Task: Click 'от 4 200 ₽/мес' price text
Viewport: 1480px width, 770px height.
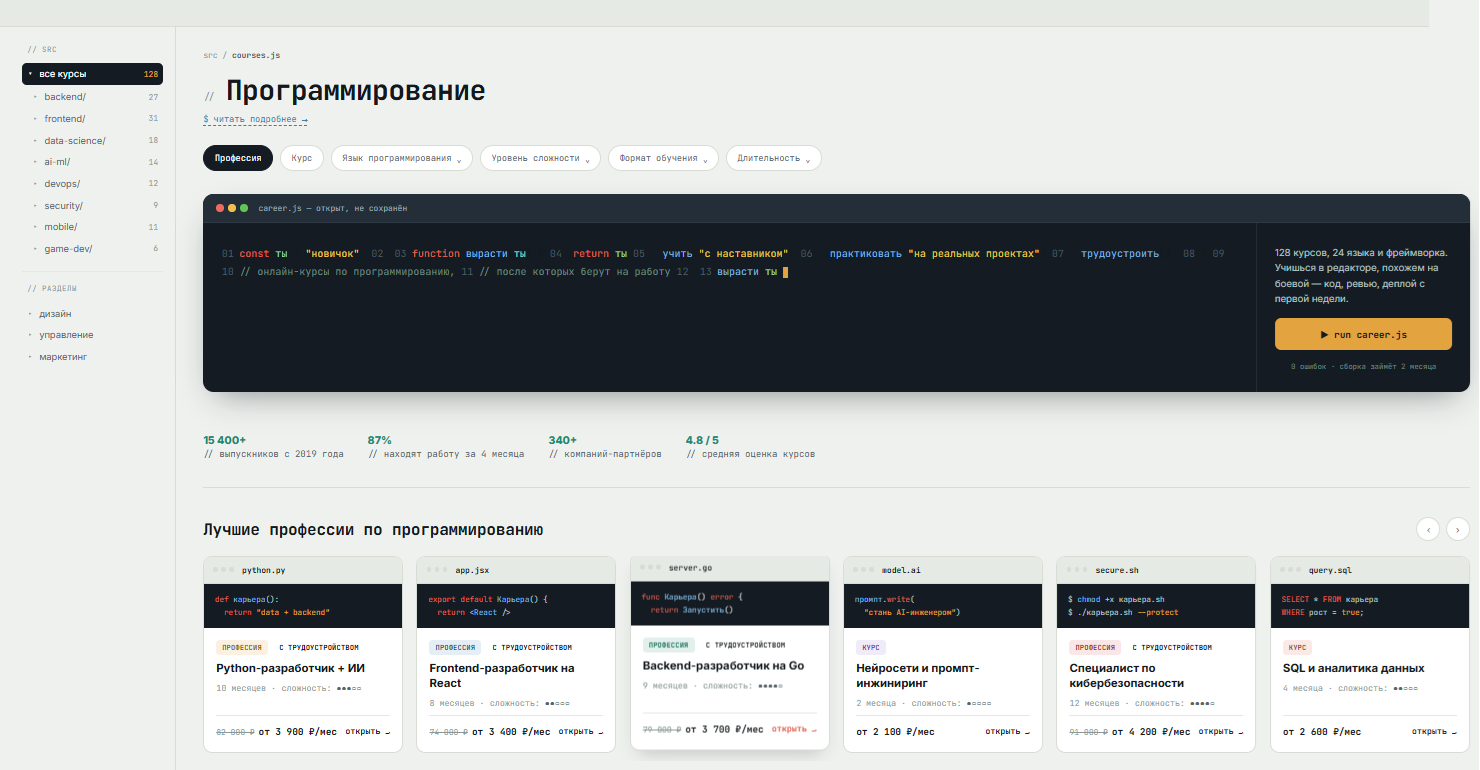Action: tap(1152, 732)
